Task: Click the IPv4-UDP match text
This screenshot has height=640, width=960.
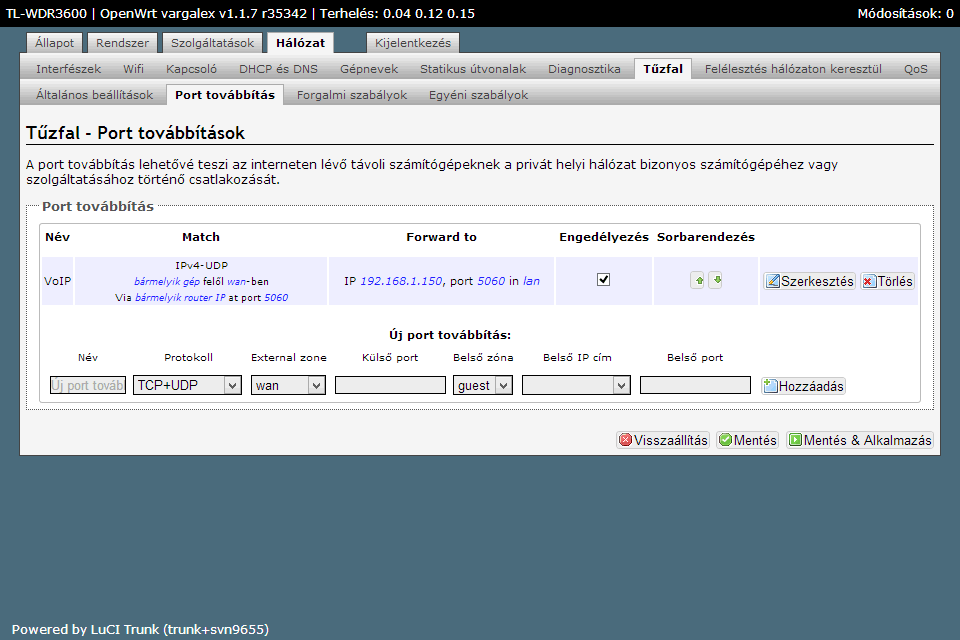Action: tap(201, 265)
